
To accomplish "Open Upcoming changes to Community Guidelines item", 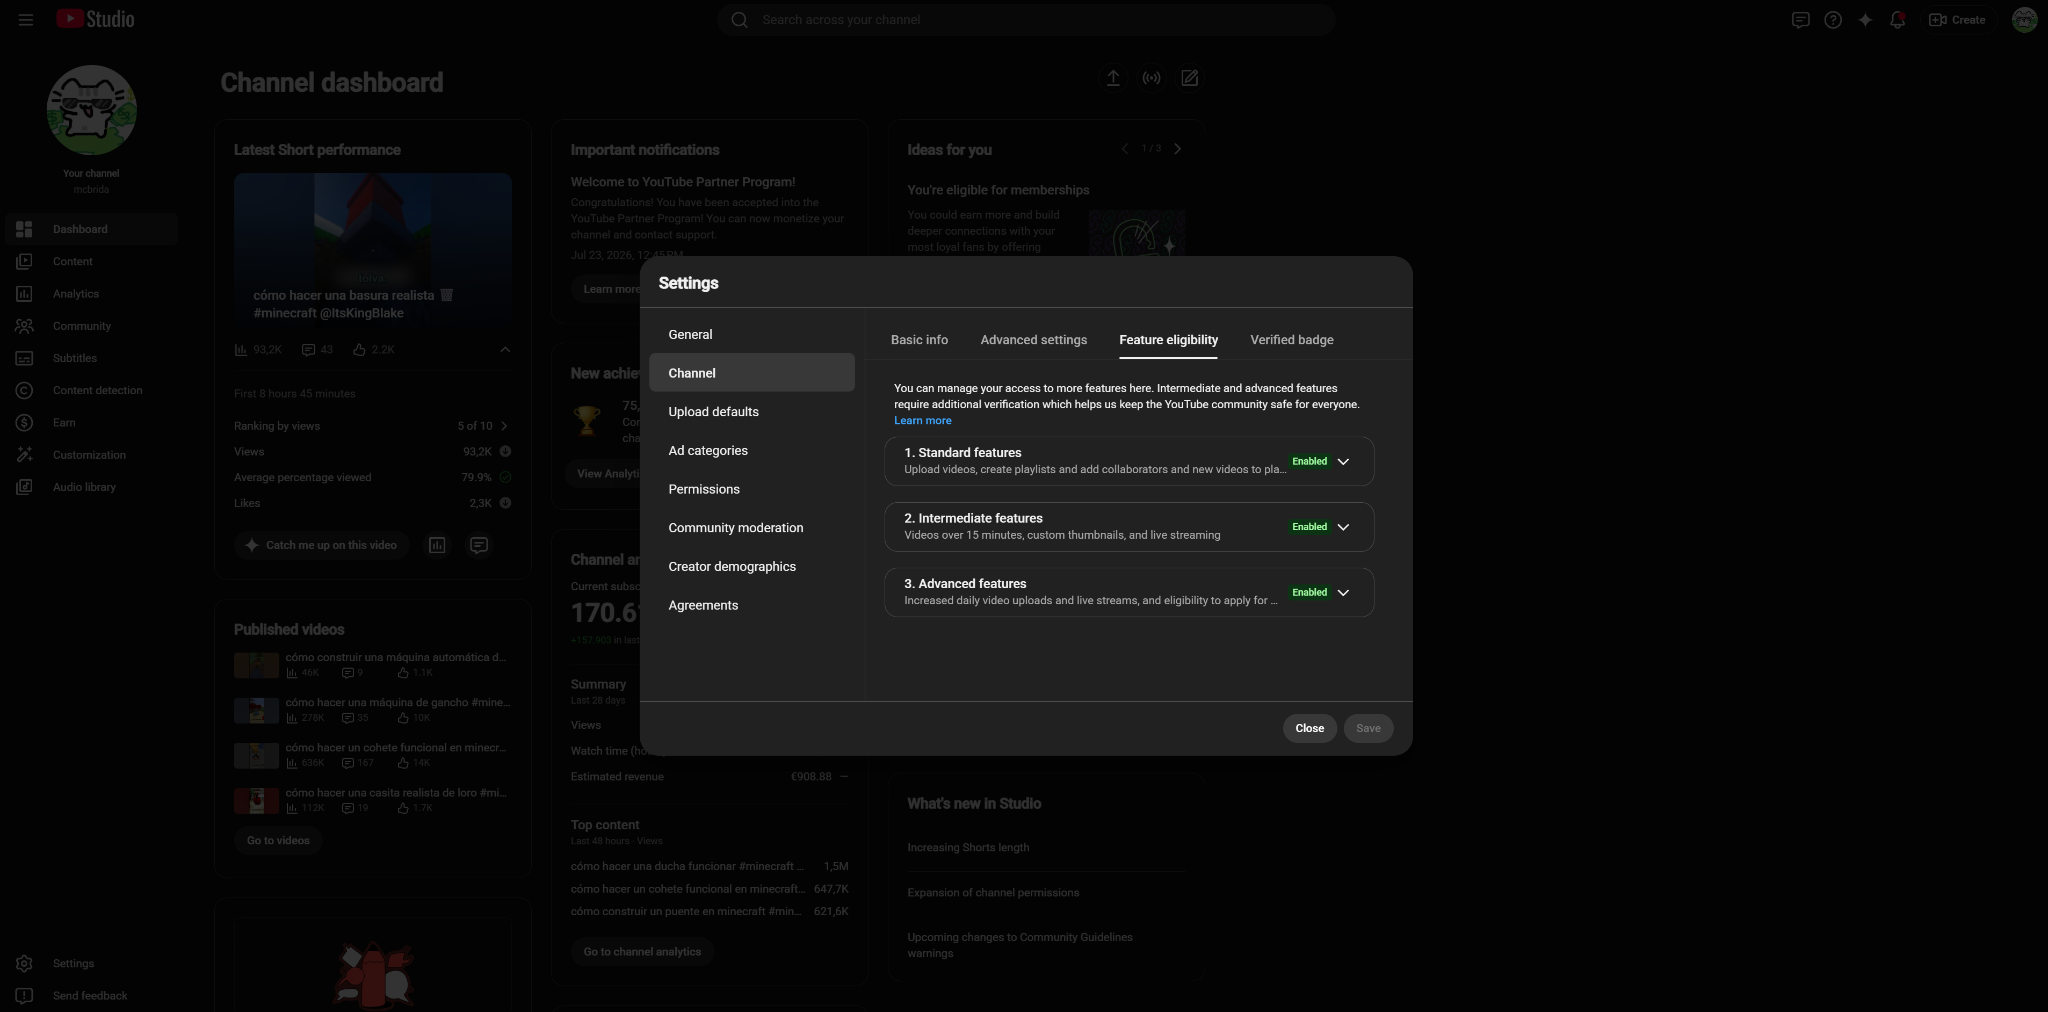I will 1020,945.
